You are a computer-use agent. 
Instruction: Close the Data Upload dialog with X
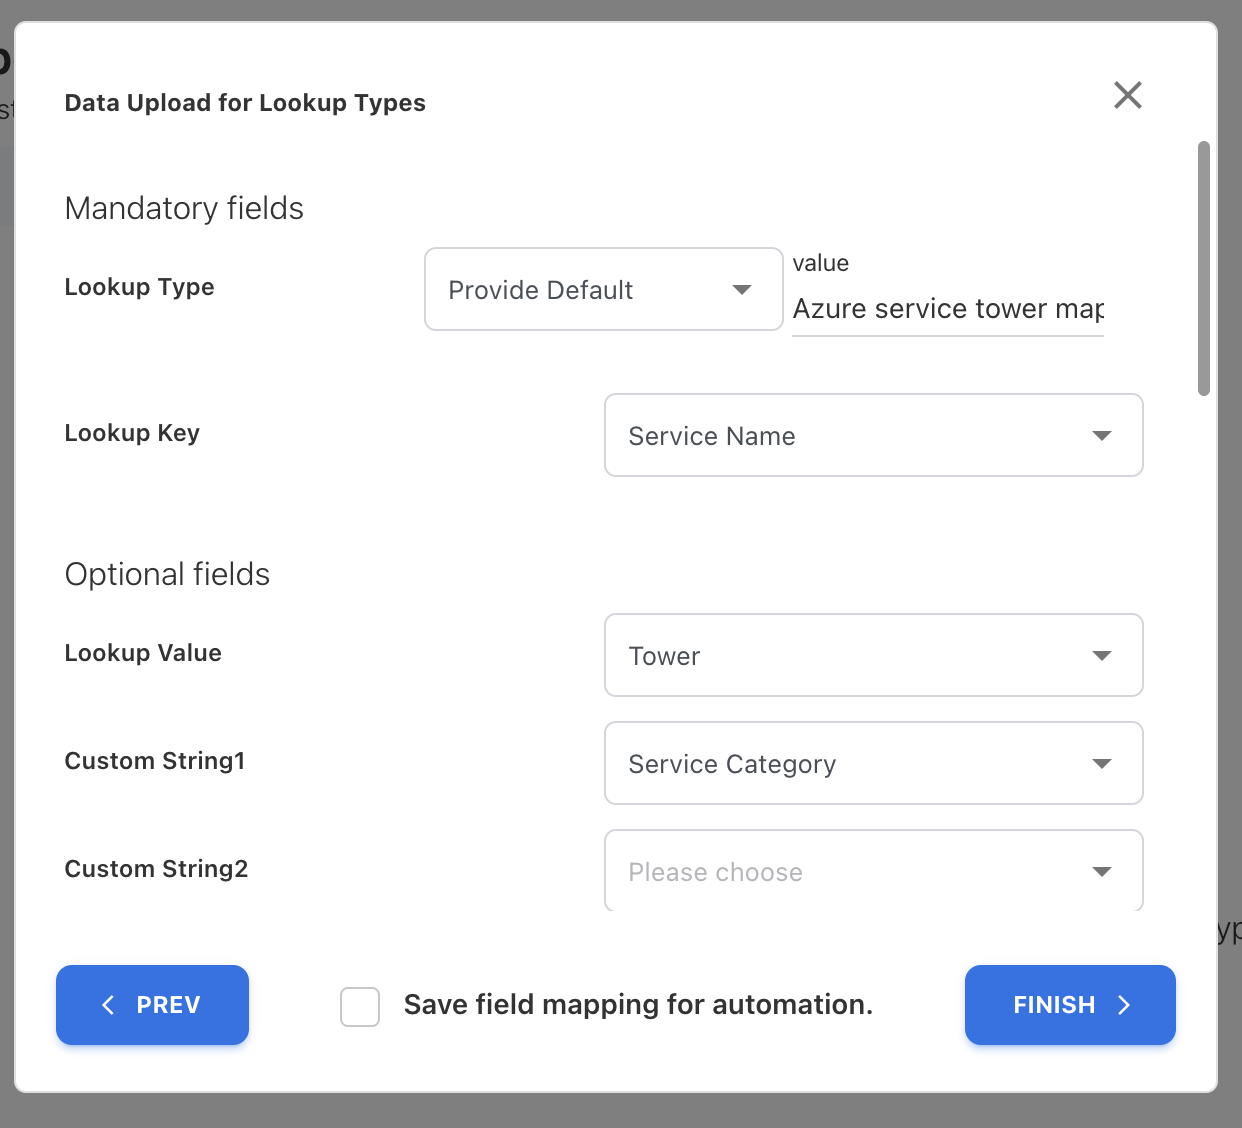pyautogui.click(x=1127, y=95)
